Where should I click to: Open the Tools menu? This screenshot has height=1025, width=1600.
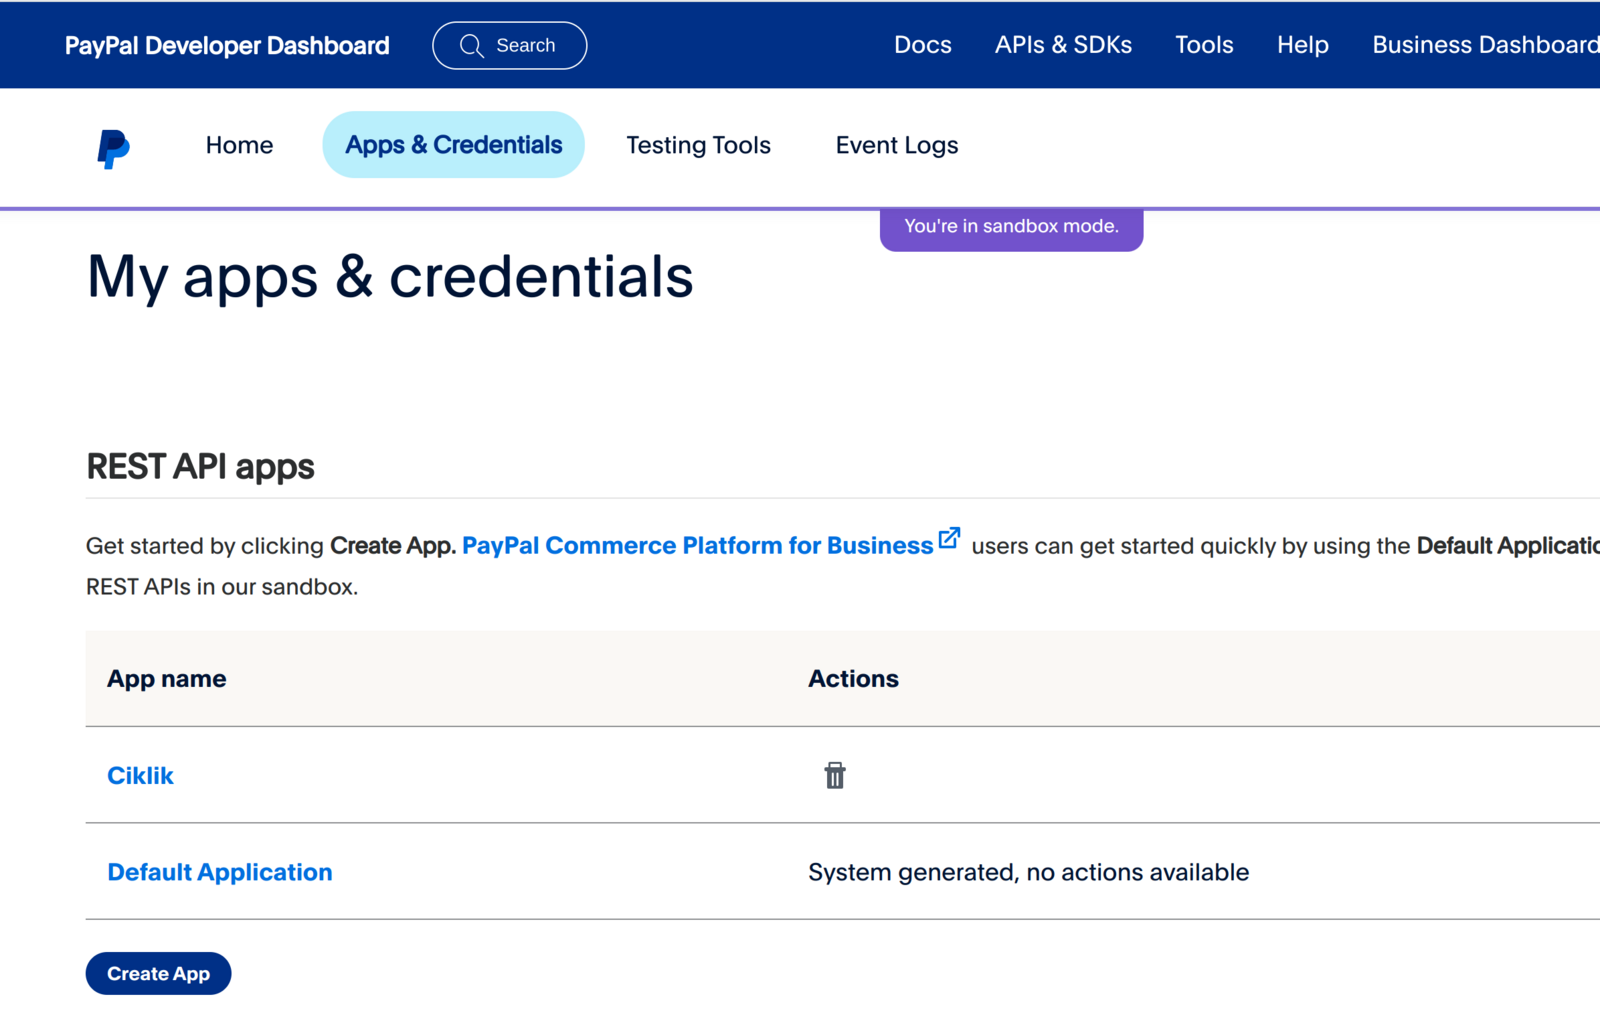click(1204, 45)
